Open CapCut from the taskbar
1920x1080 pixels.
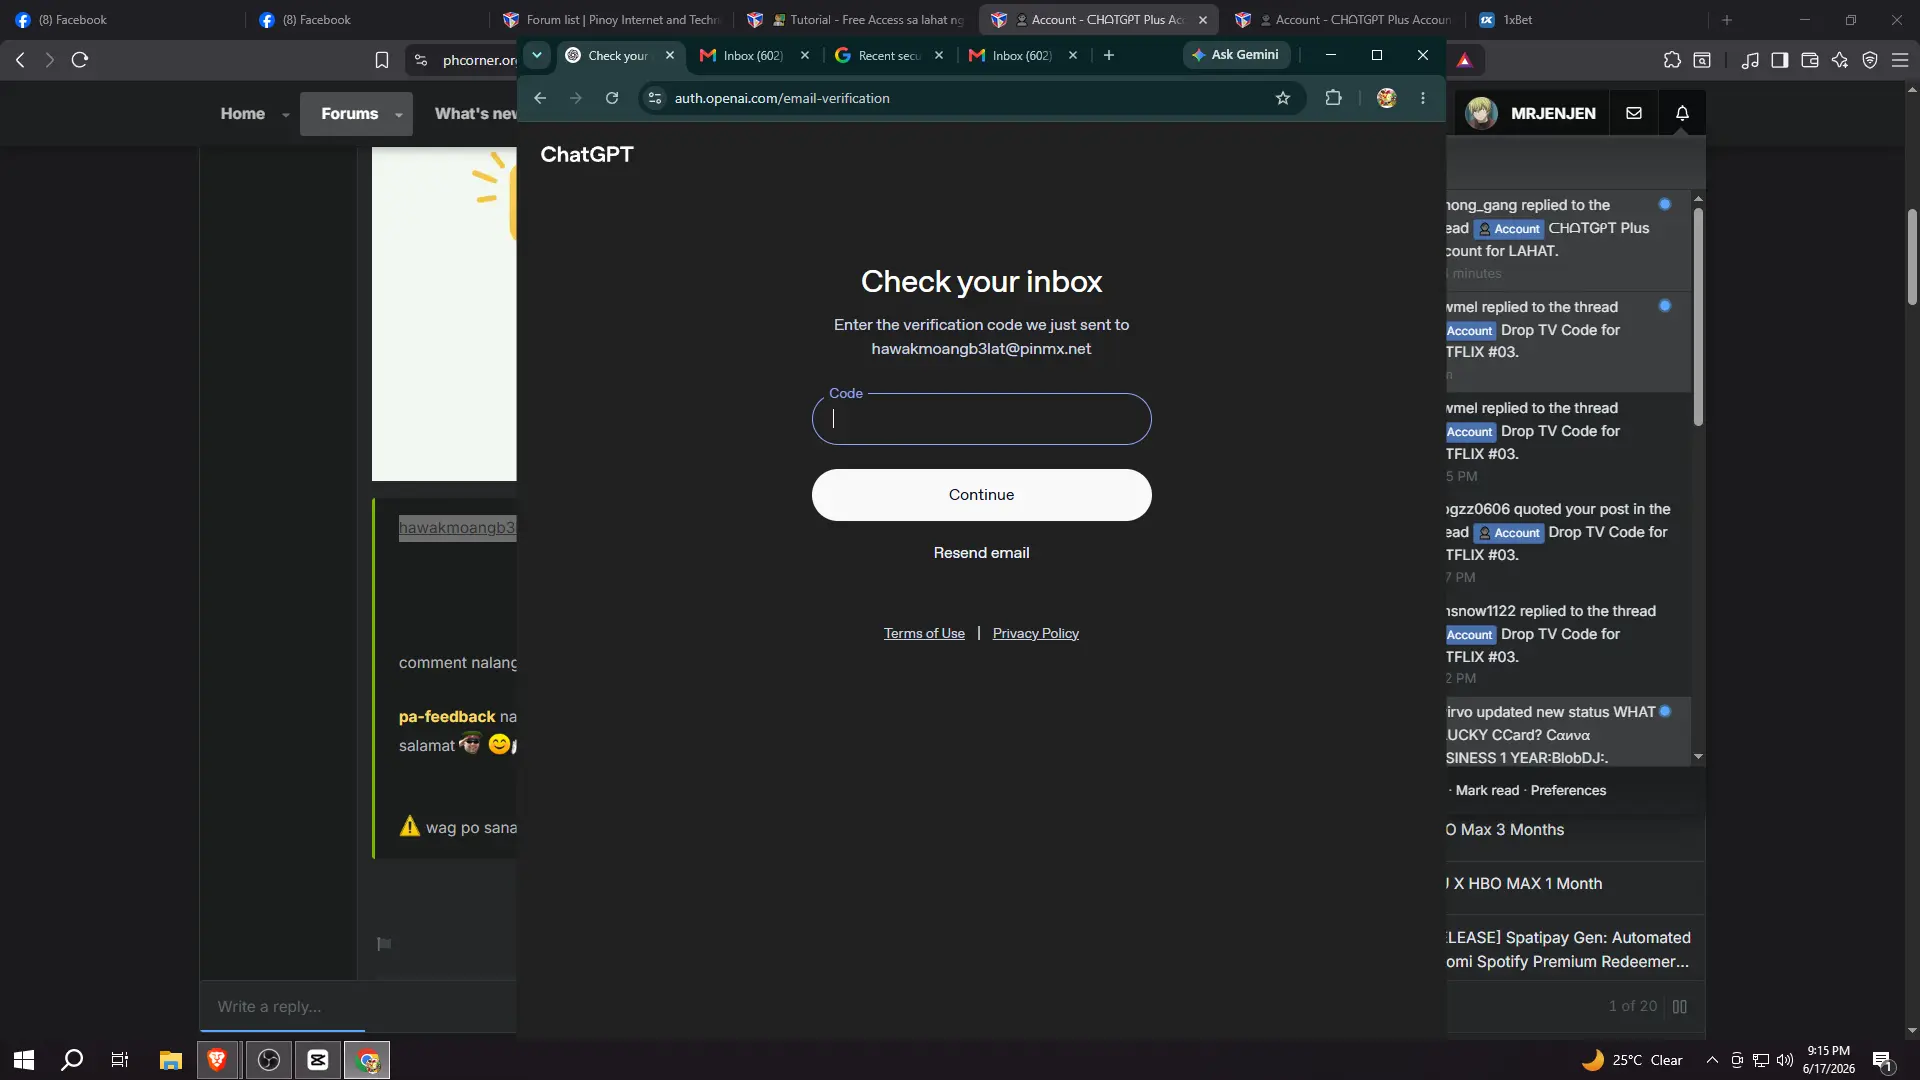(x=318, y=1060)
